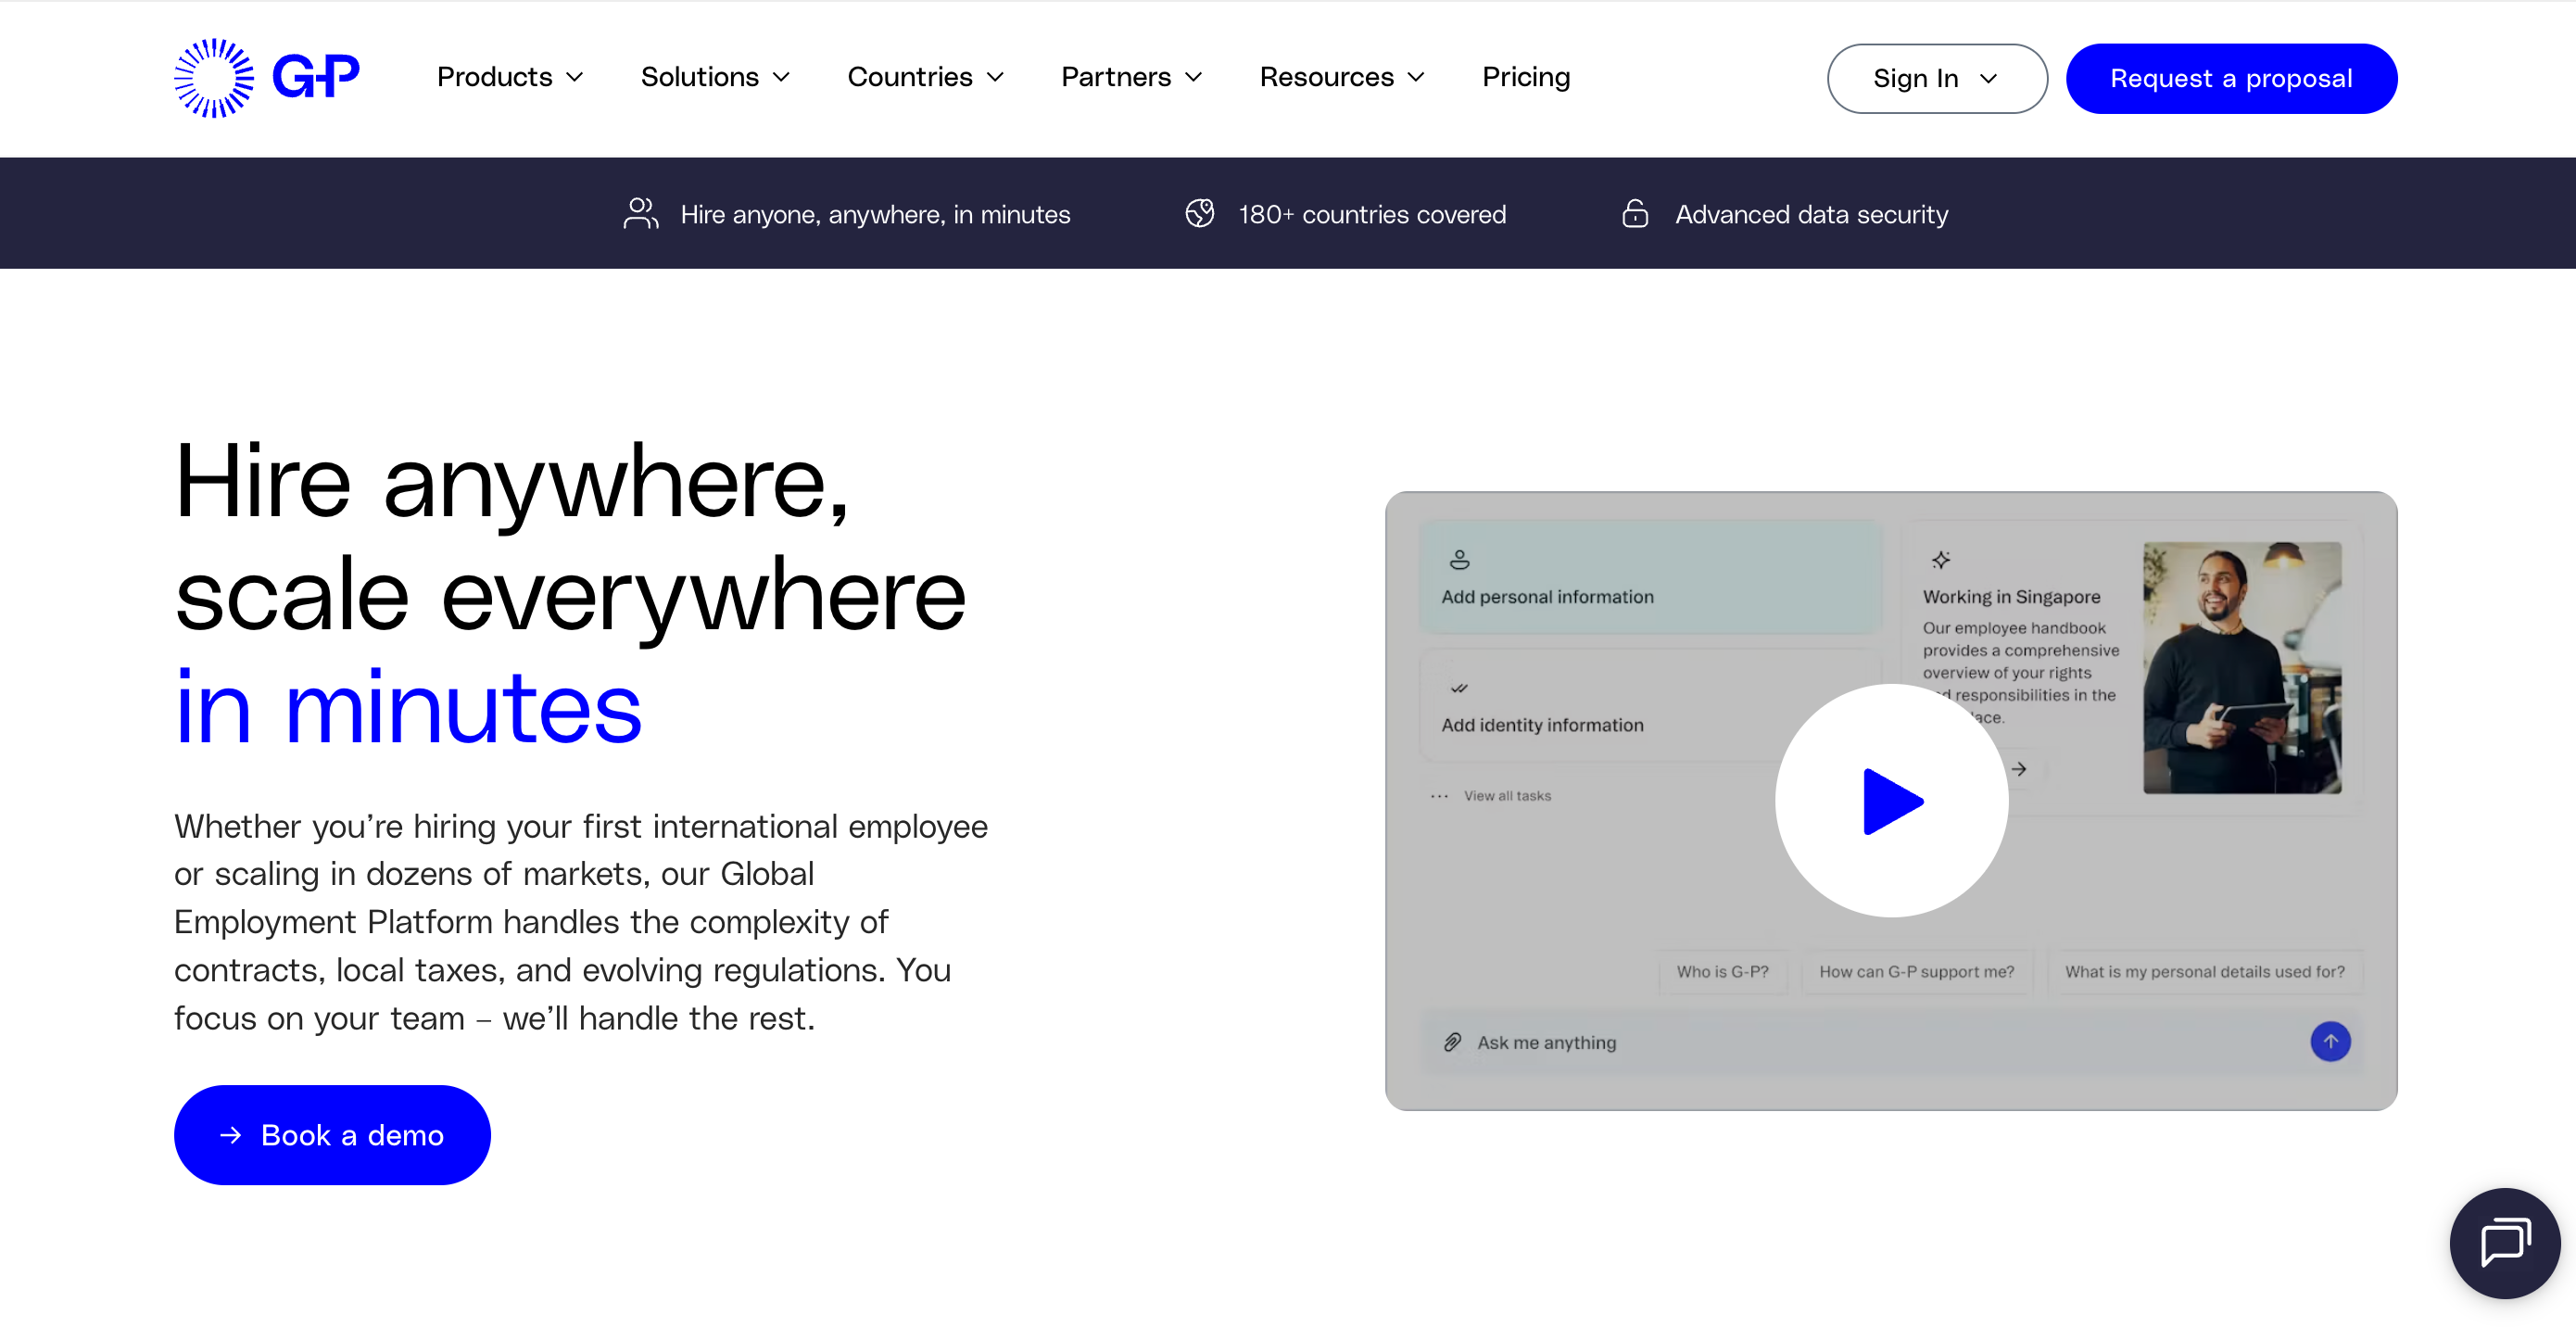The image size is (2576, 1327).
Task: Expand the Resources menu
Action: click(1342, 77)
